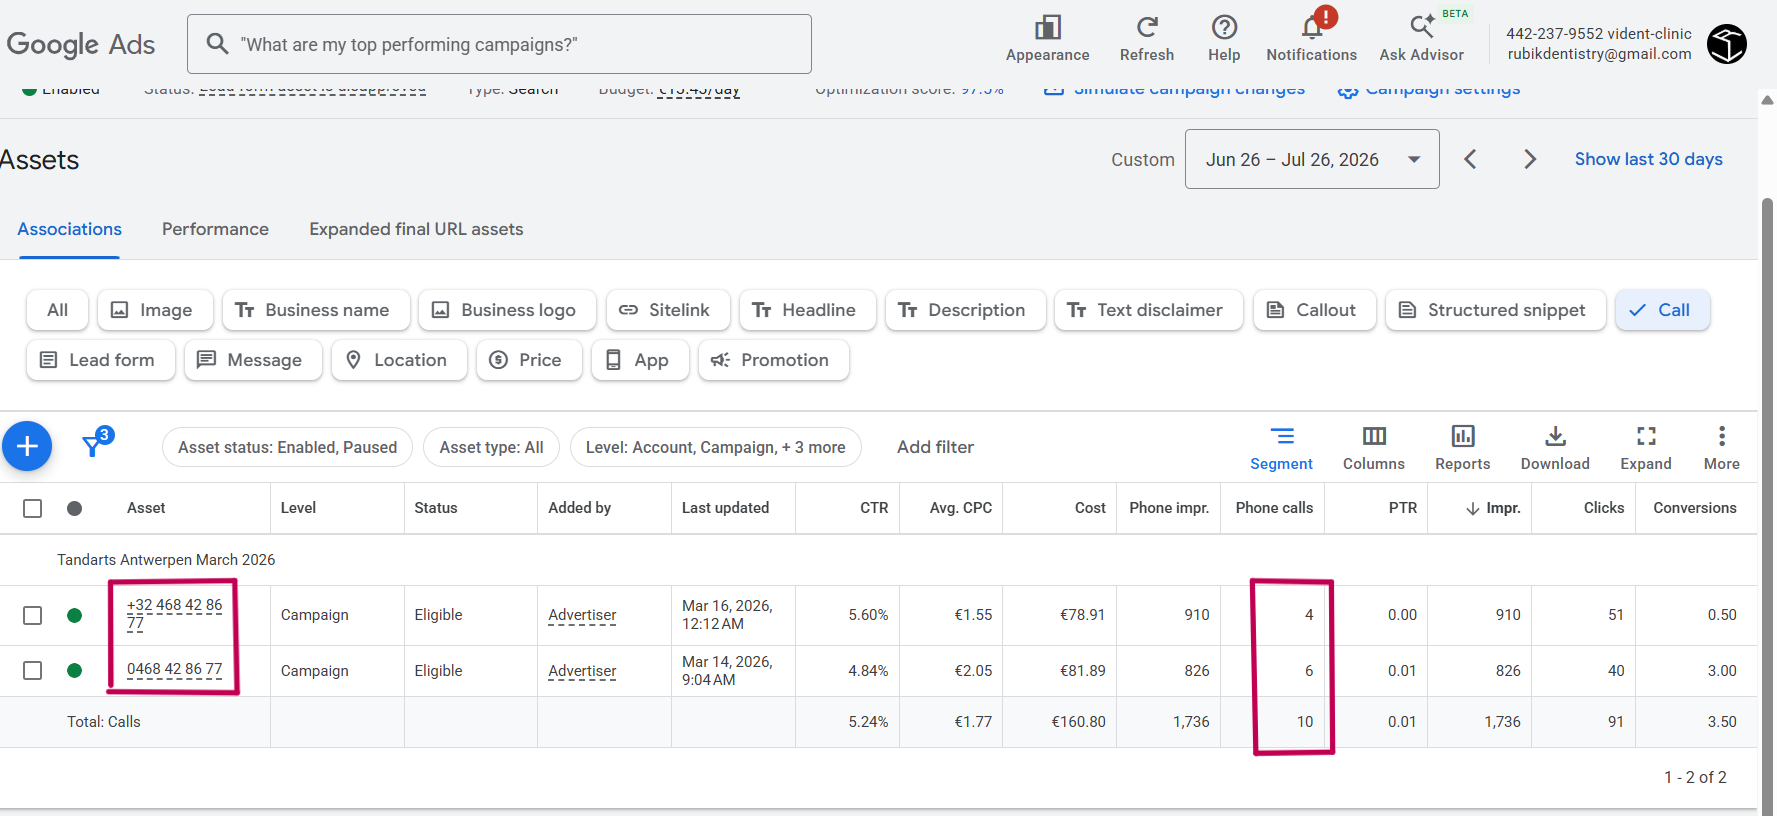
Task: Click Advertiser link in first row
Action: pos(582,615)
